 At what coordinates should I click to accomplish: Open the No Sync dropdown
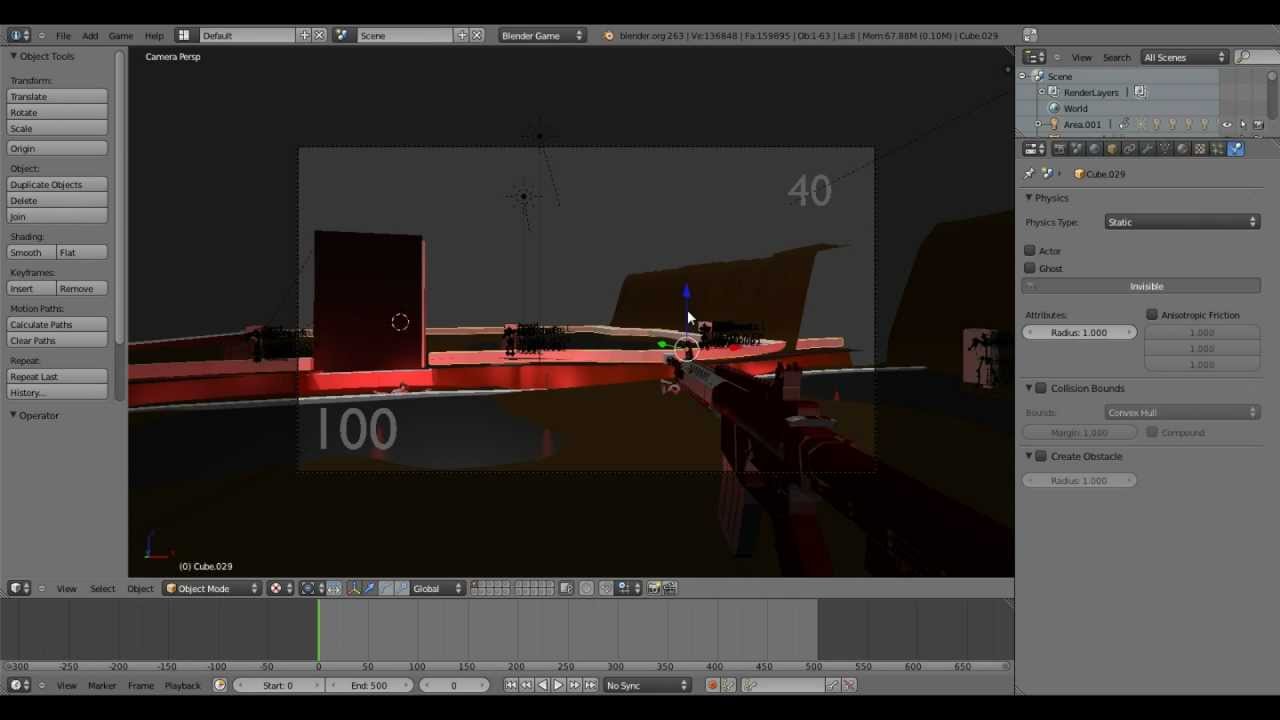click(647, 685)
